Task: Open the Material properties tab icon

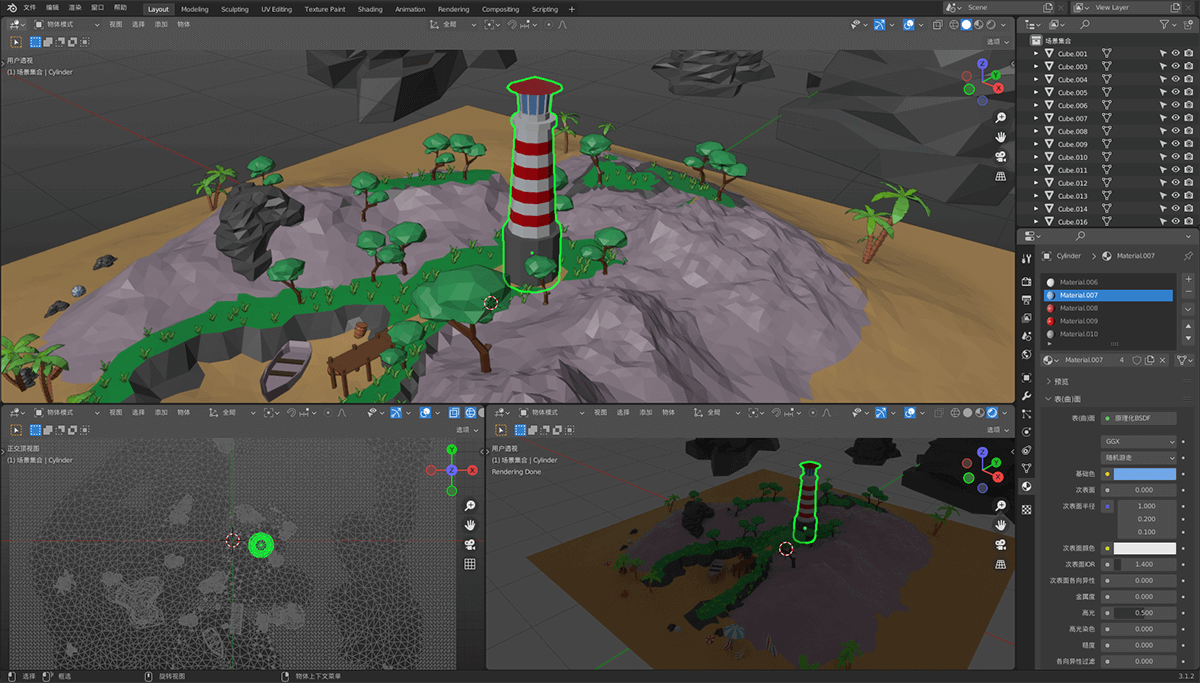Action: click(x=1027, y=487)
